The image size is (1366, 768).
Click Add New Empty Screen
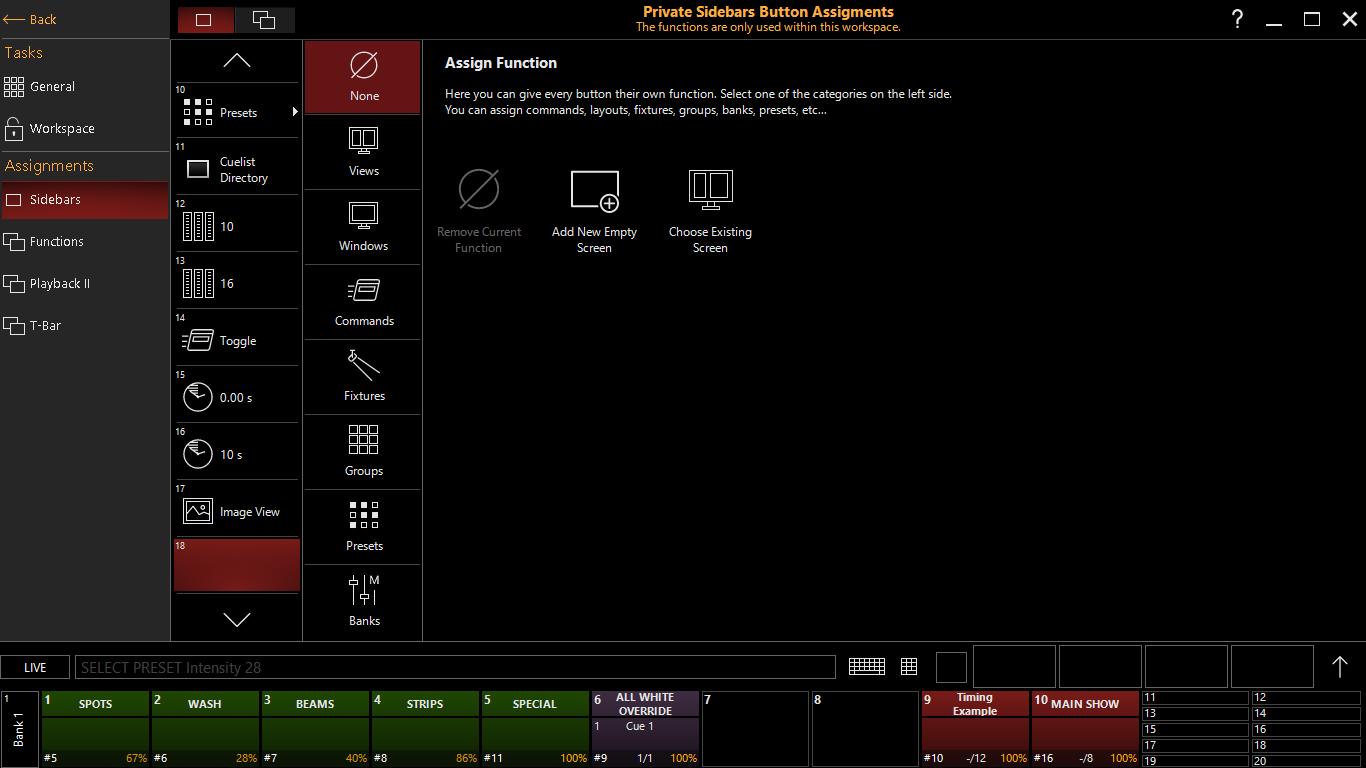point(594,211)
